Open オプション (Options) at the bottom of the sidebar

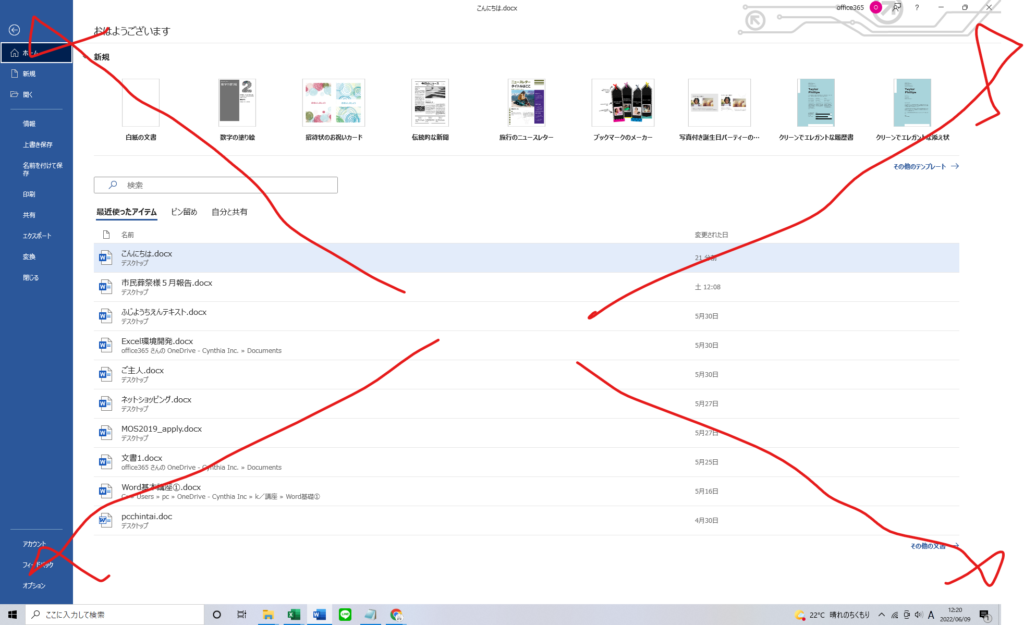[x=33, y=585]
